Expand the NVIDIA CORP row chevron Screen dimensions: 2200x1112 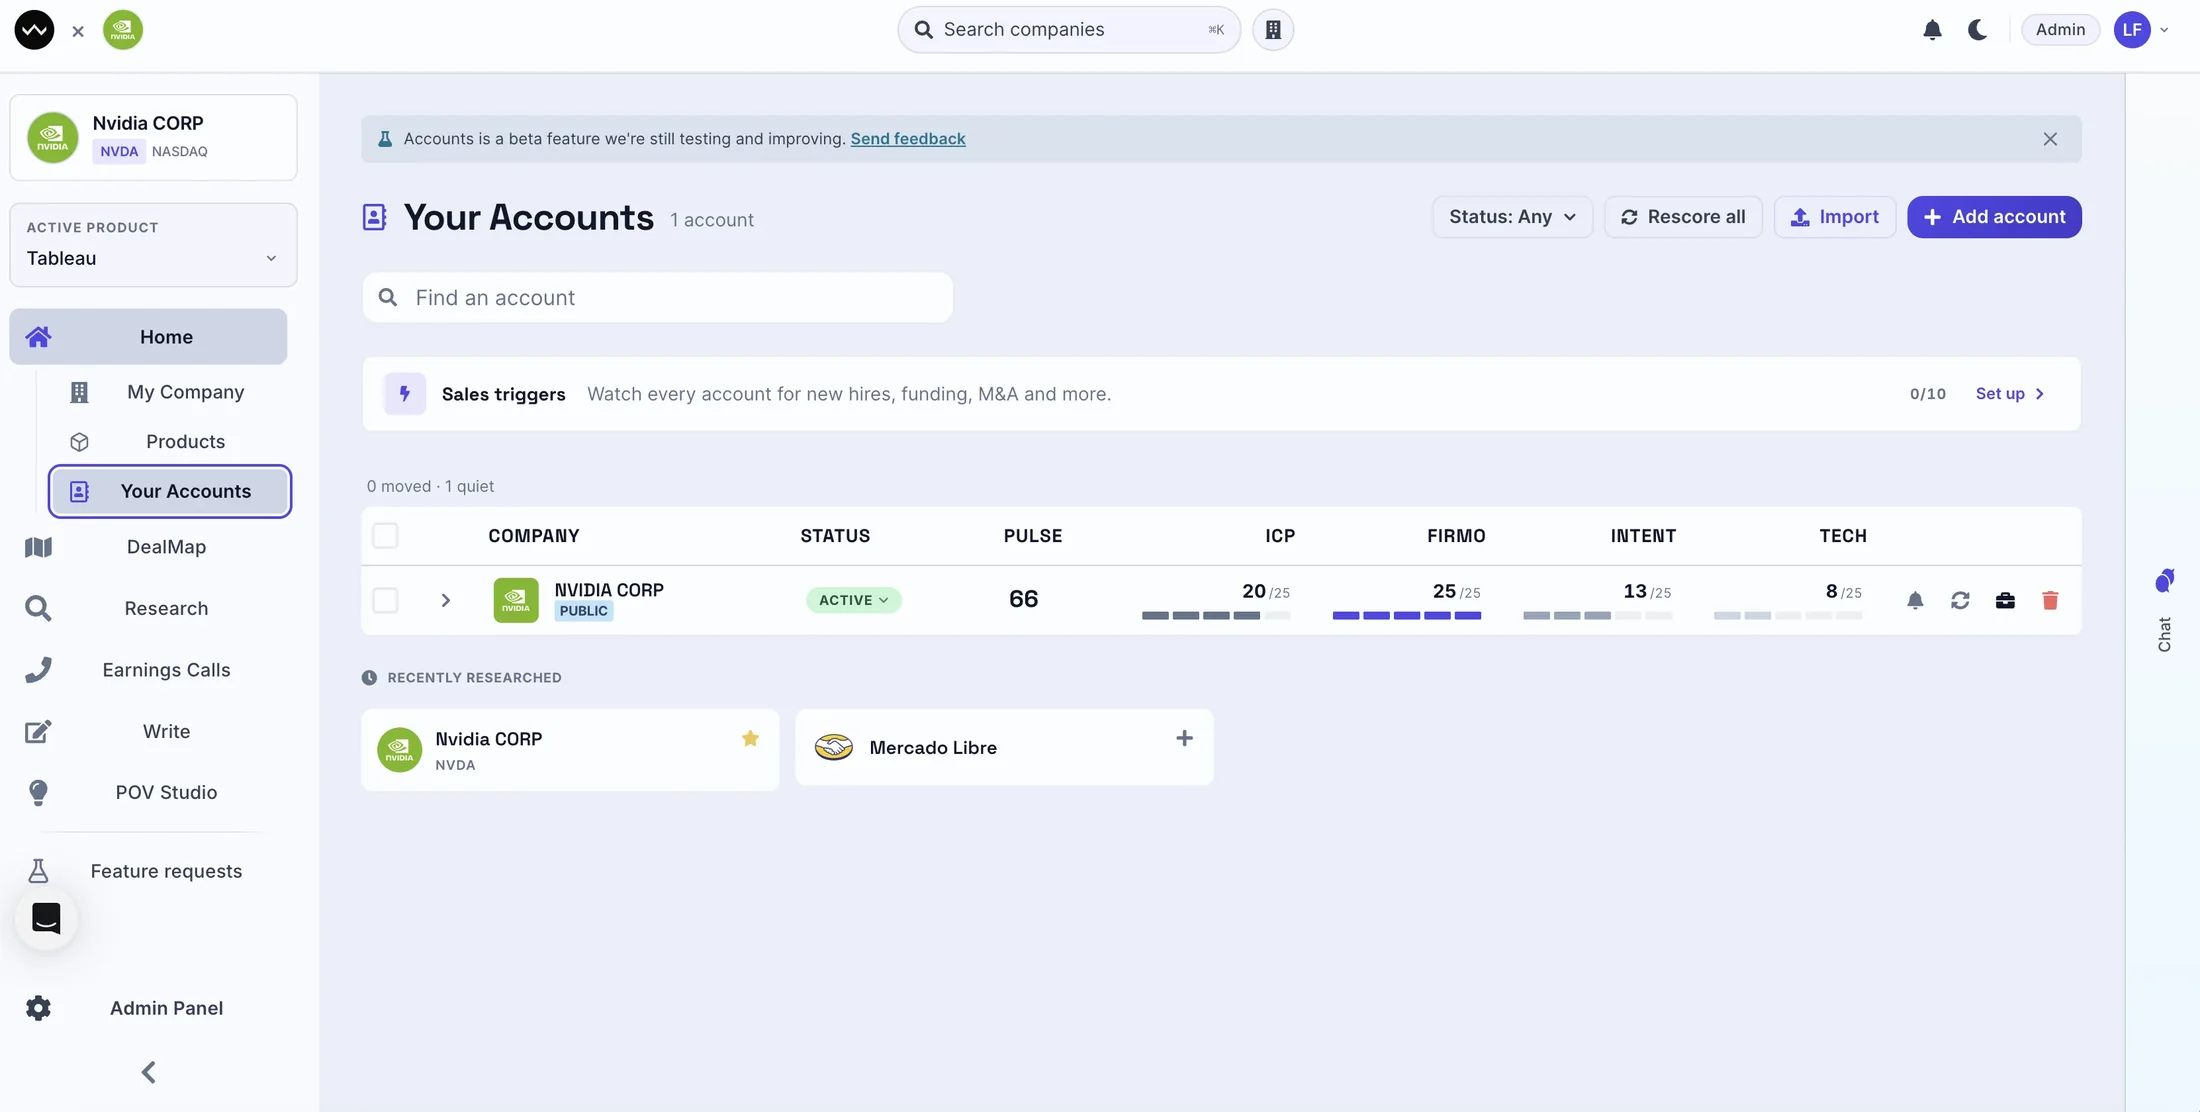click(445, 600)
